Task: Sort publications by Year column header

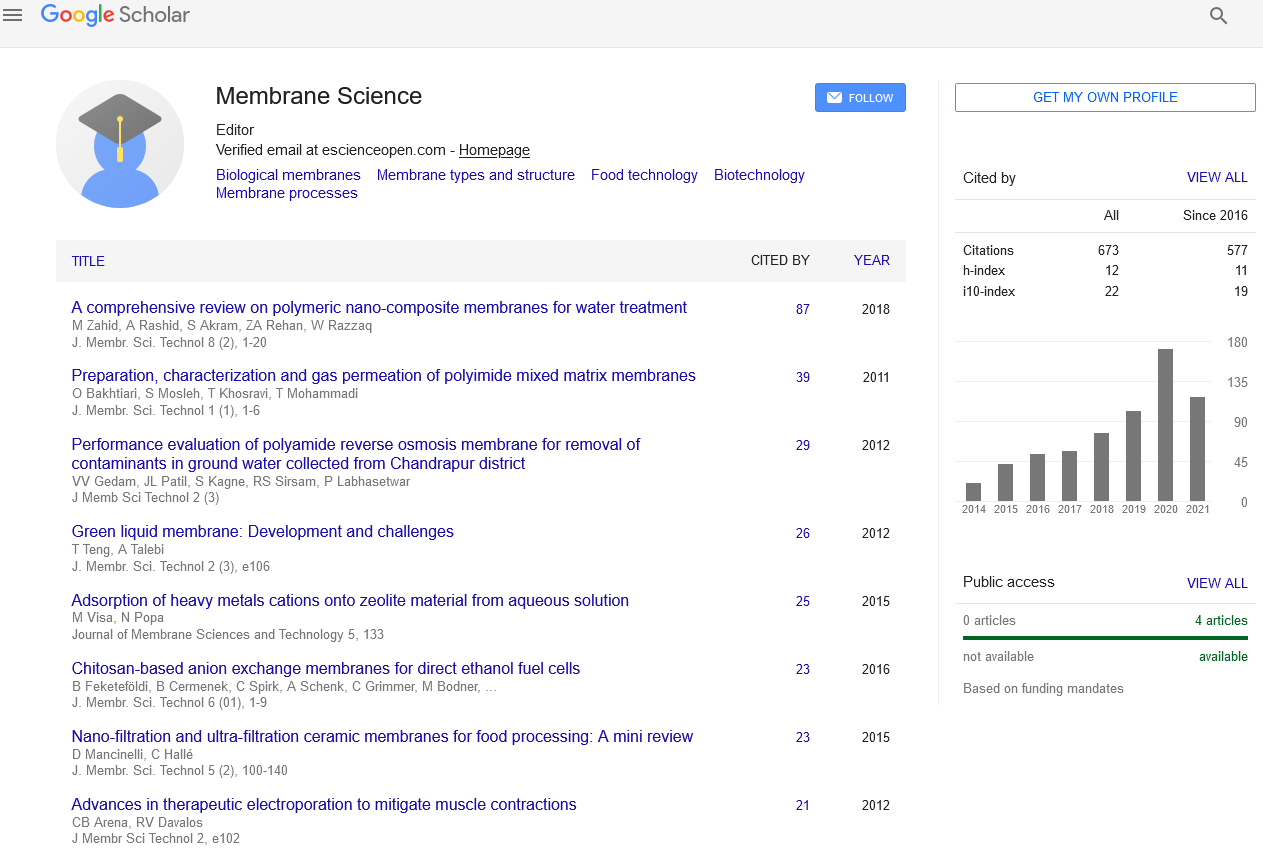Action: click(x=871, y=260)
